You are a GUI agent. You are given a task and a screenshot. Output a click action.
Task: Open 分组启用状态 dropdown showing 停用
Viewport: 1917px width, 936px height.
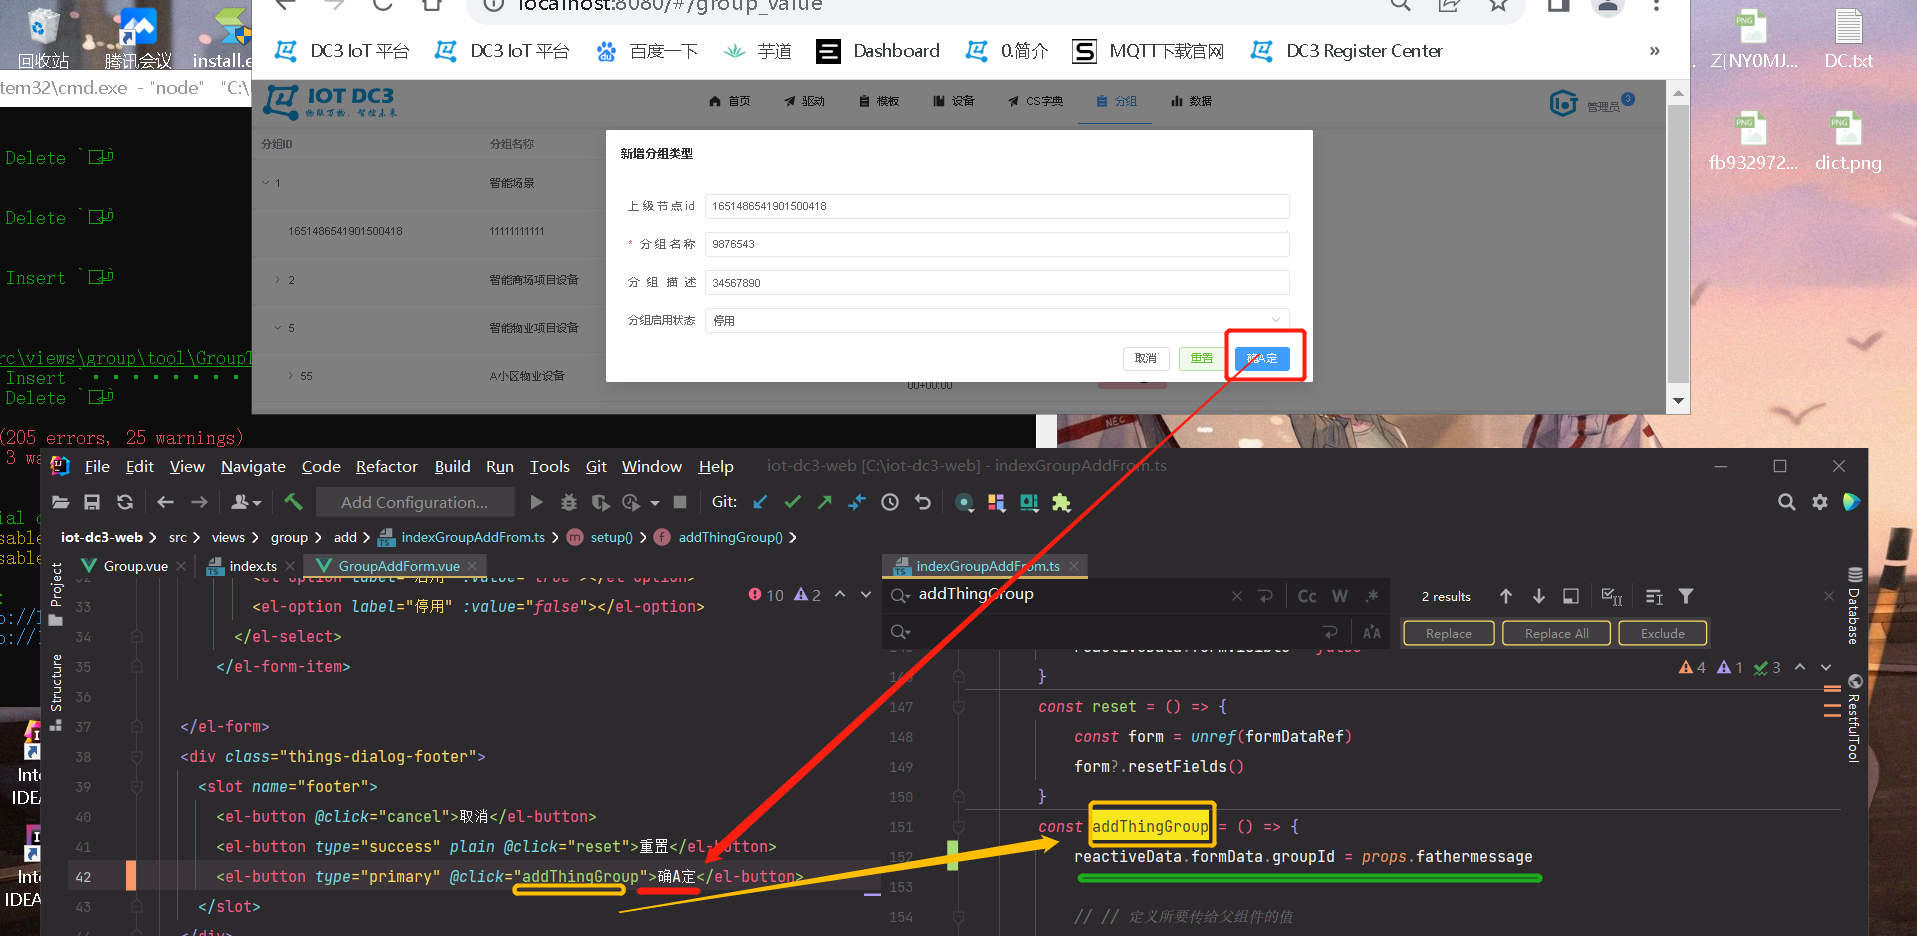pyautogui.click(x=997, y=320)
